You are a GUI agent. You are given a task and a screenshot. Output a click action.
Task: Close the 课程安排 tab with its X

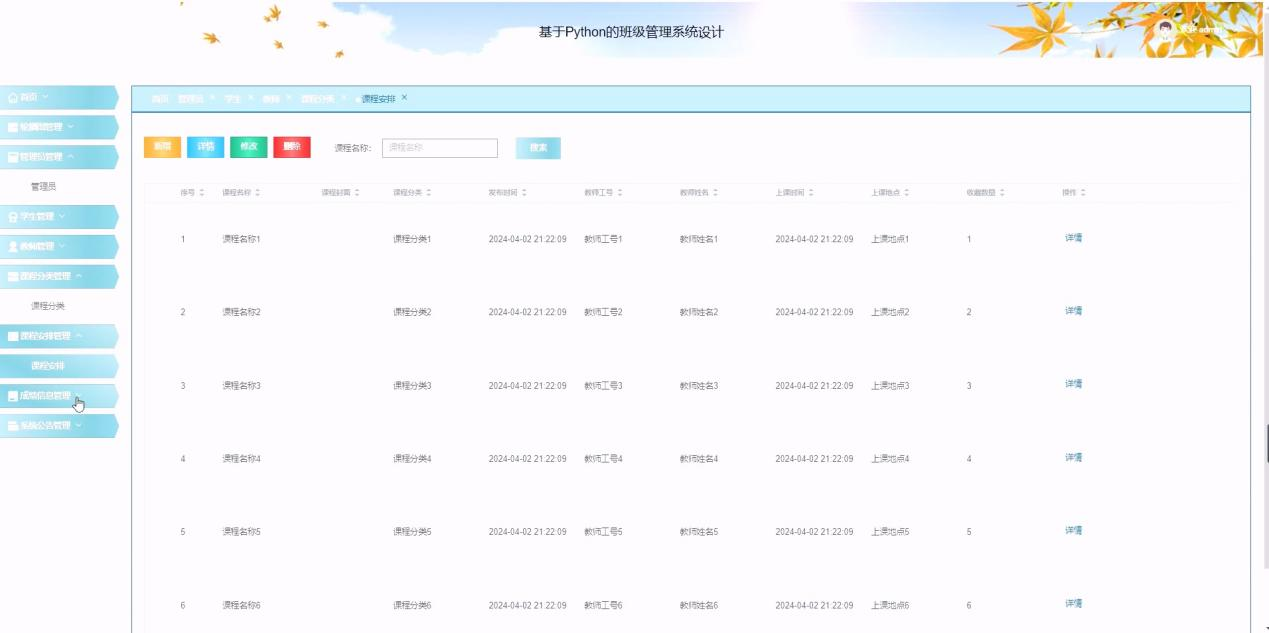(404, 98)
